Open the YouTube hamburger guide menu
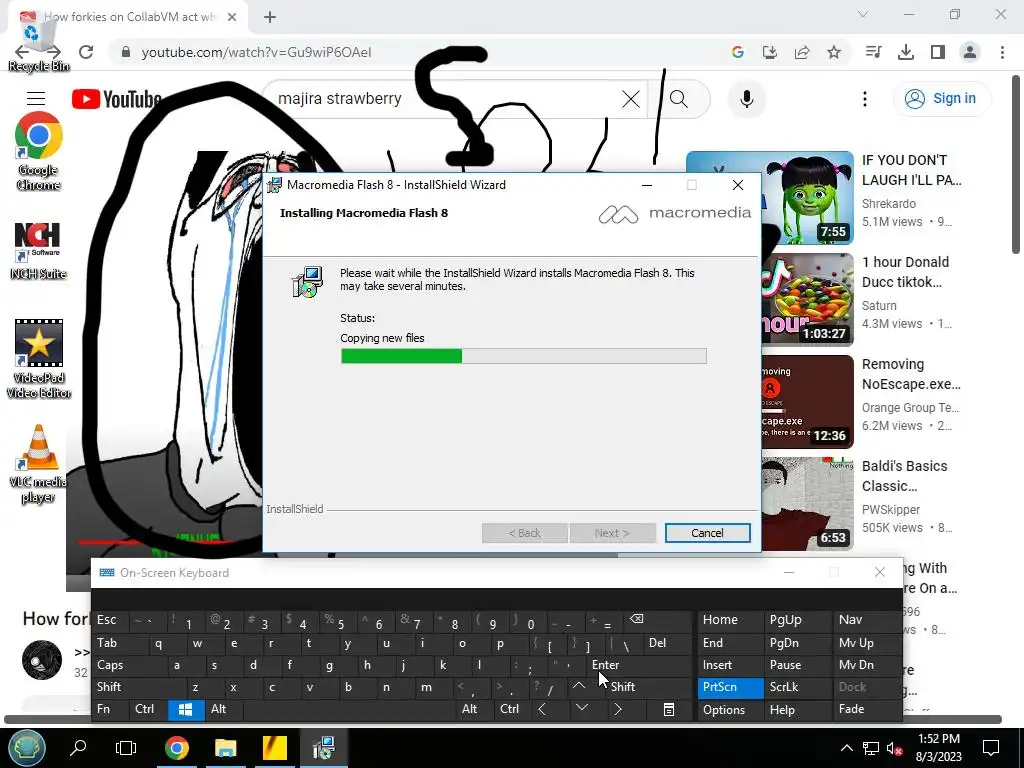 [36, 99]
